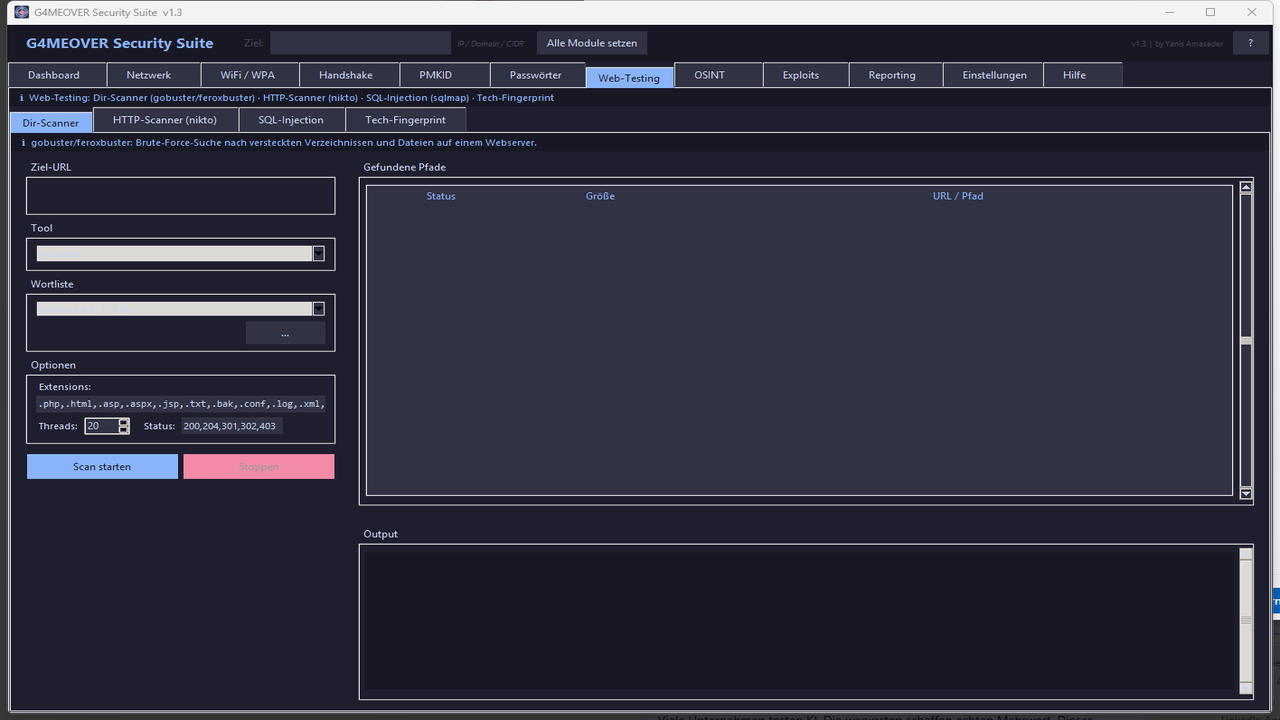Open the SQL-Injection sub-tab
This screenshot has height=720, width=1280.
click(x=291, y=120)
